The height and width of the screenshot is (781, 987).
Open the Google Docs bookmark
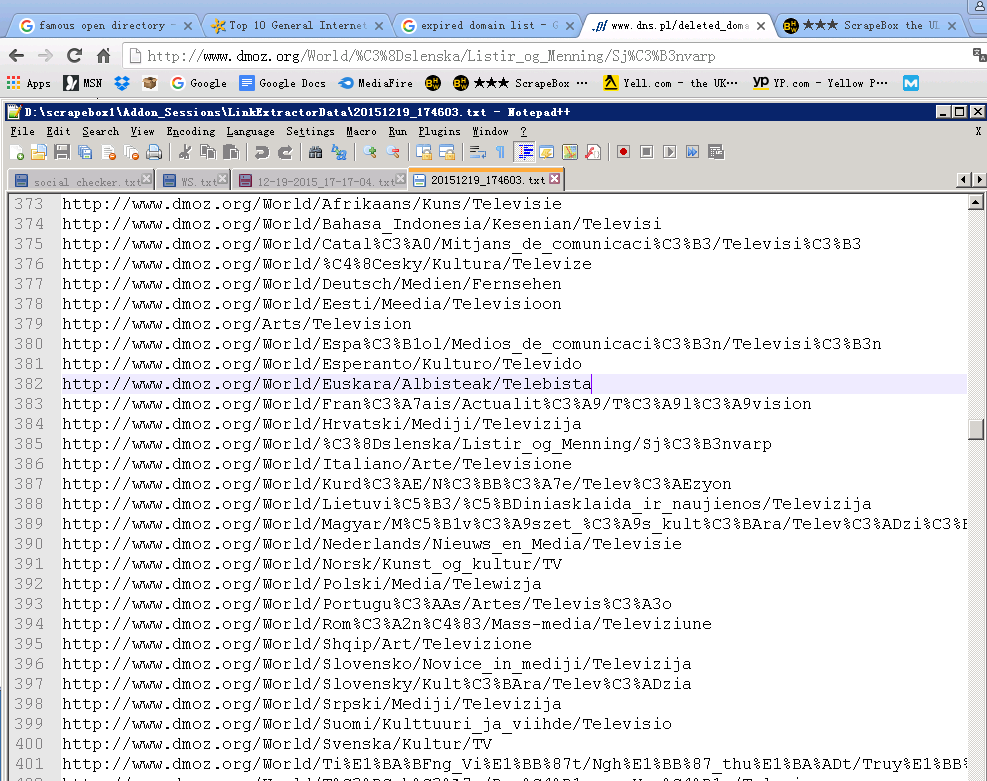[283, 83]
